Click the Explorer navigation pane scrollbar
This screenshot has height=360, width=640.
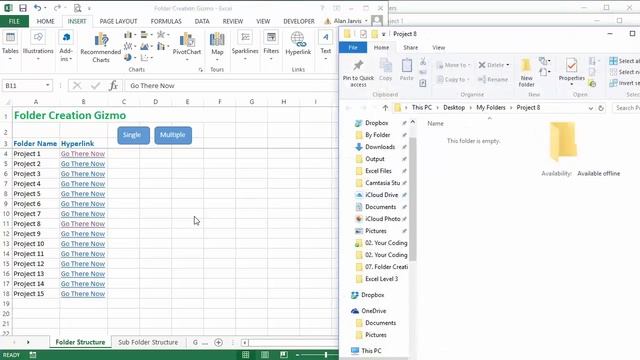click(413, 200)
